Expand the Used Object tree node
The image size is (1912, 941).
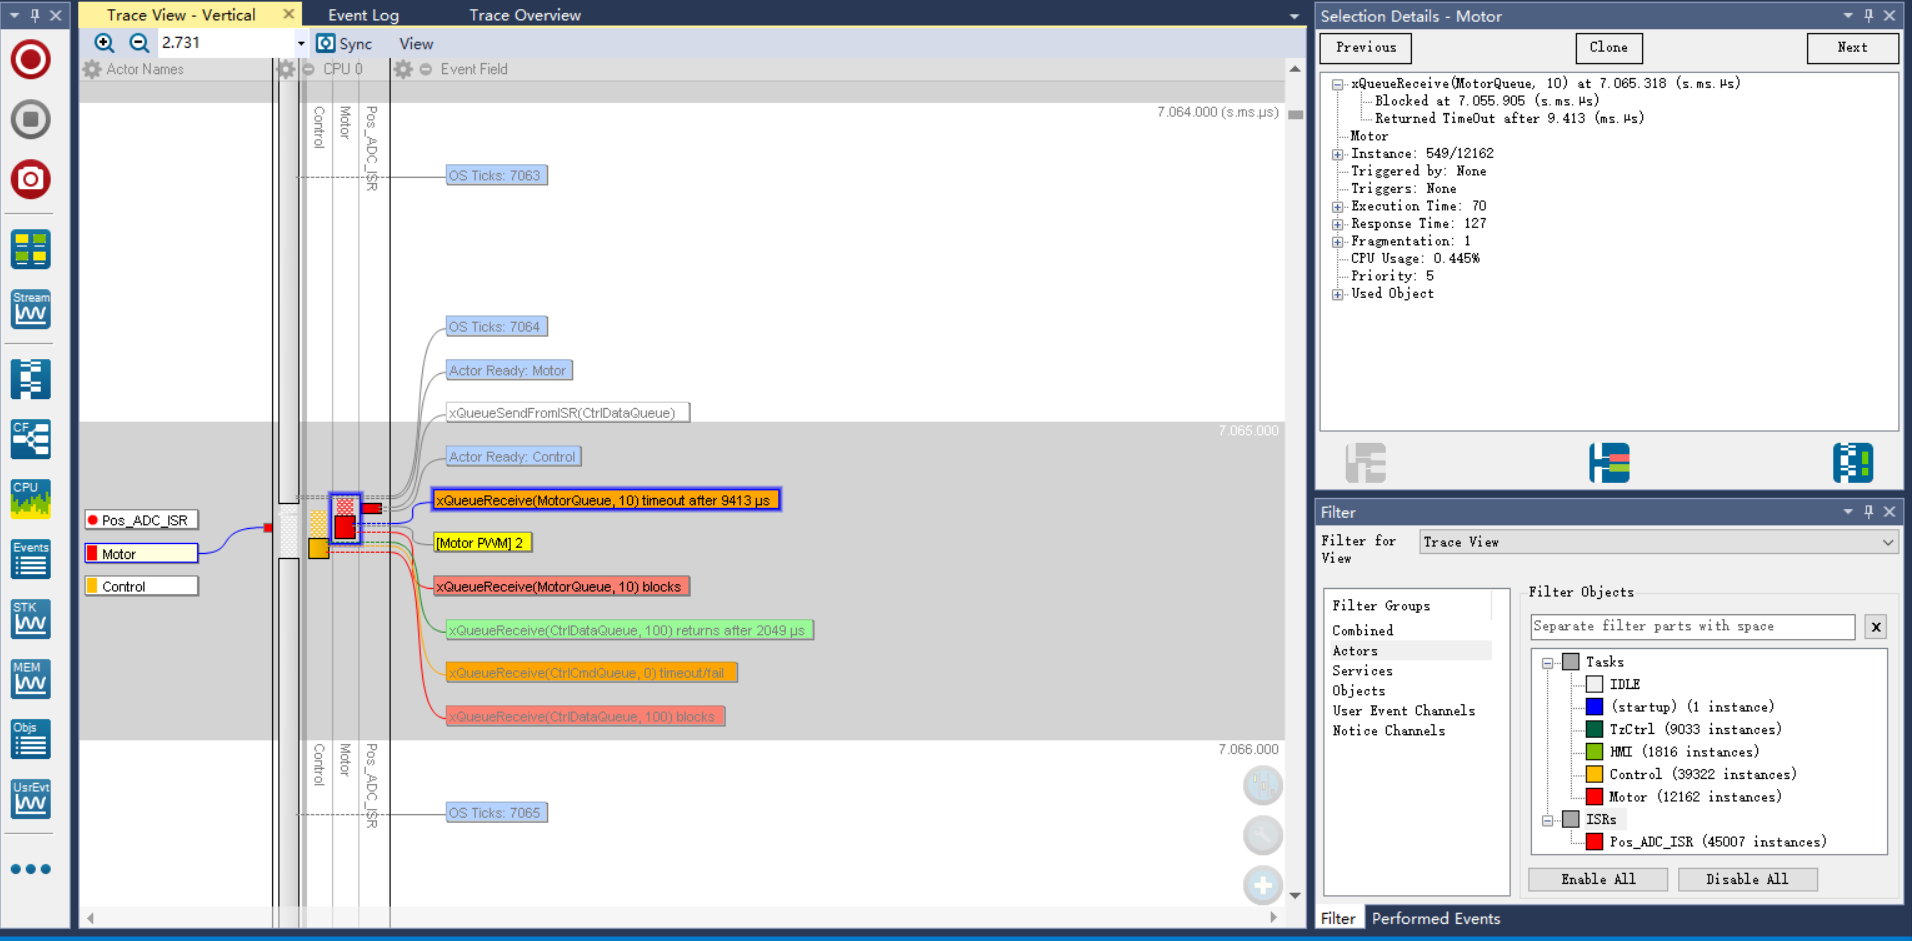tap(1338, 294)
